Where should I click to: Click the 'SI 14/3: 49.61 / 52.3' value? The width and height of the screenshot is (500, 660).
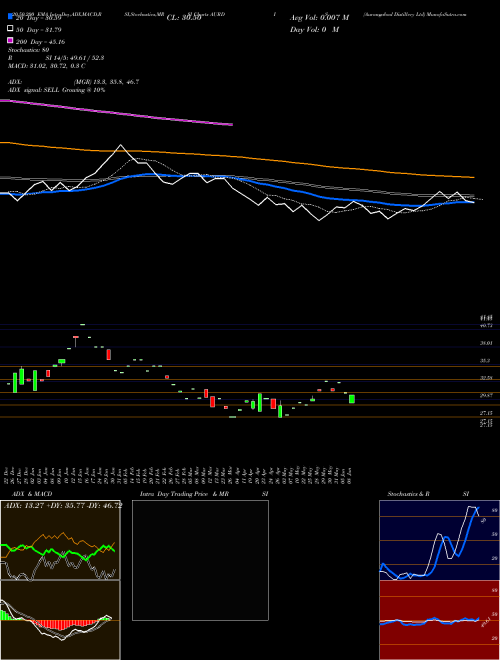pos(75,58)
